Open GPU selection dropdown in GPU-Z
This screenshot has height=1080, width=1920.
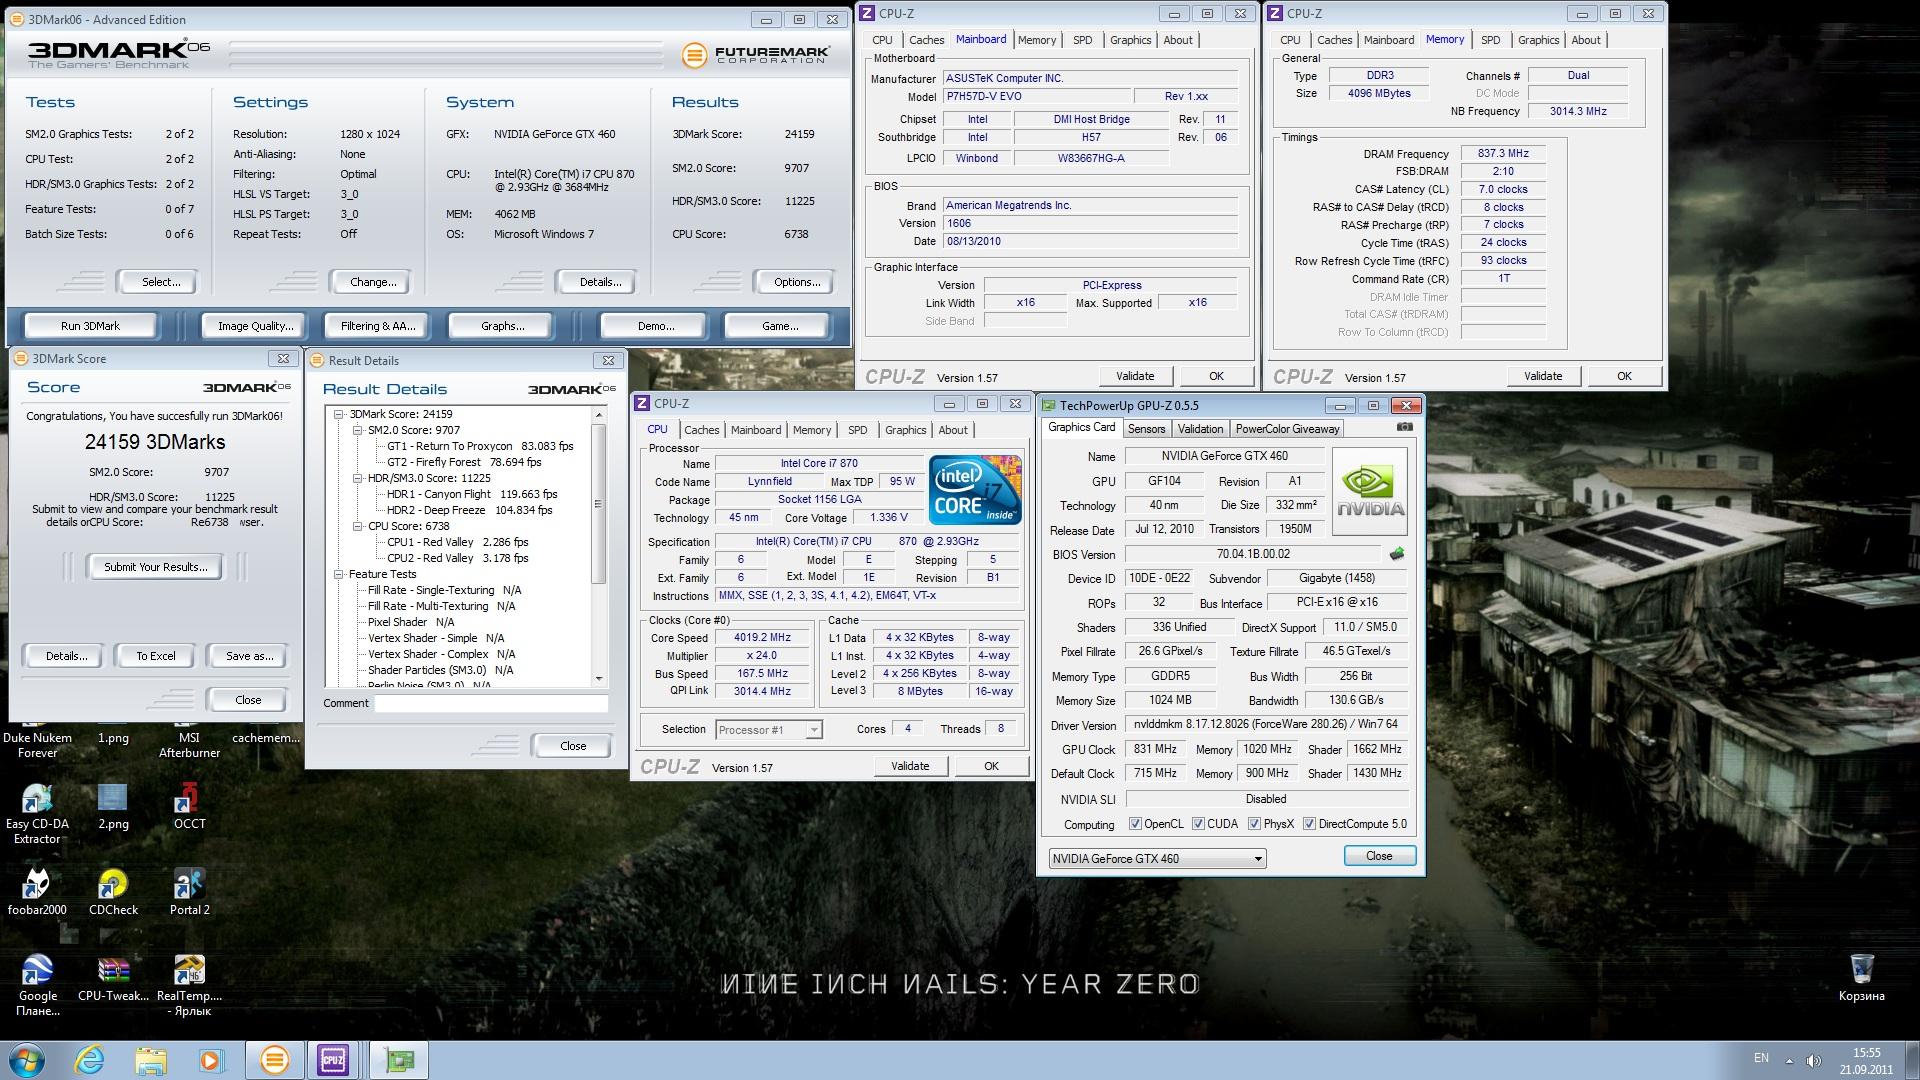1157,858
